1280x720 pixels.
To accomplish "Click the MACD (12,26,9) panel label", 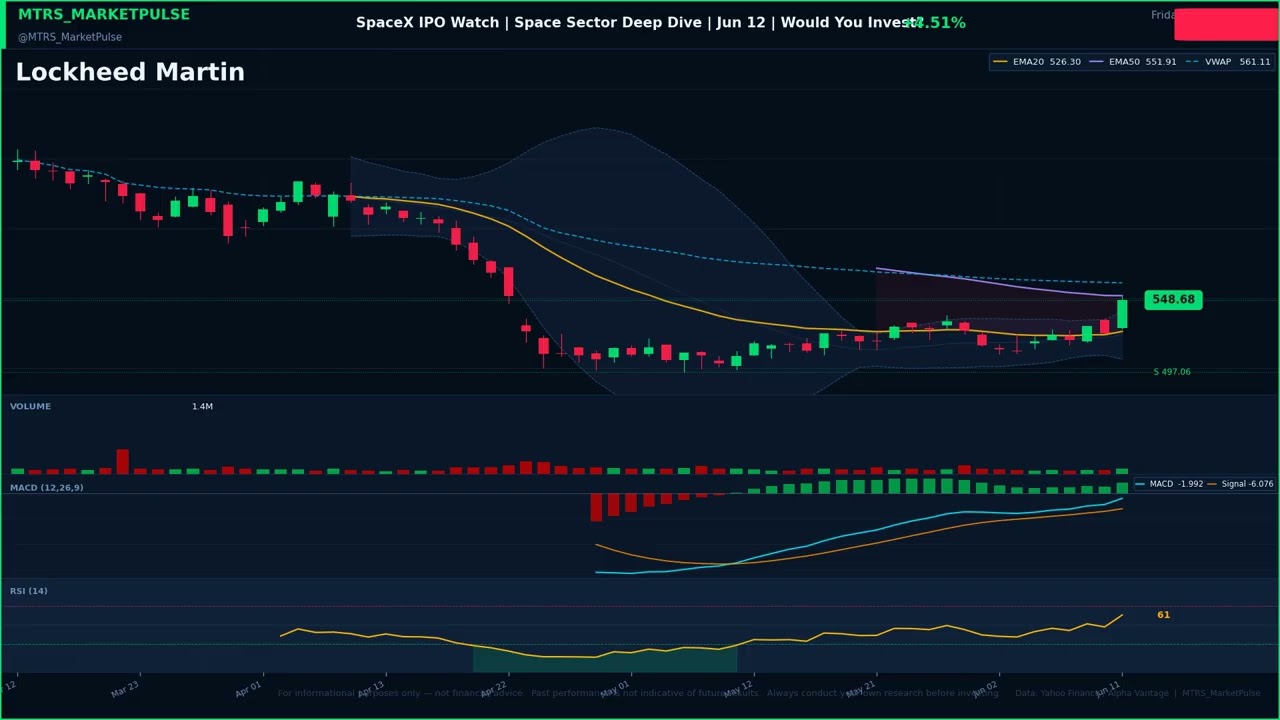I will tap(47, 488).
